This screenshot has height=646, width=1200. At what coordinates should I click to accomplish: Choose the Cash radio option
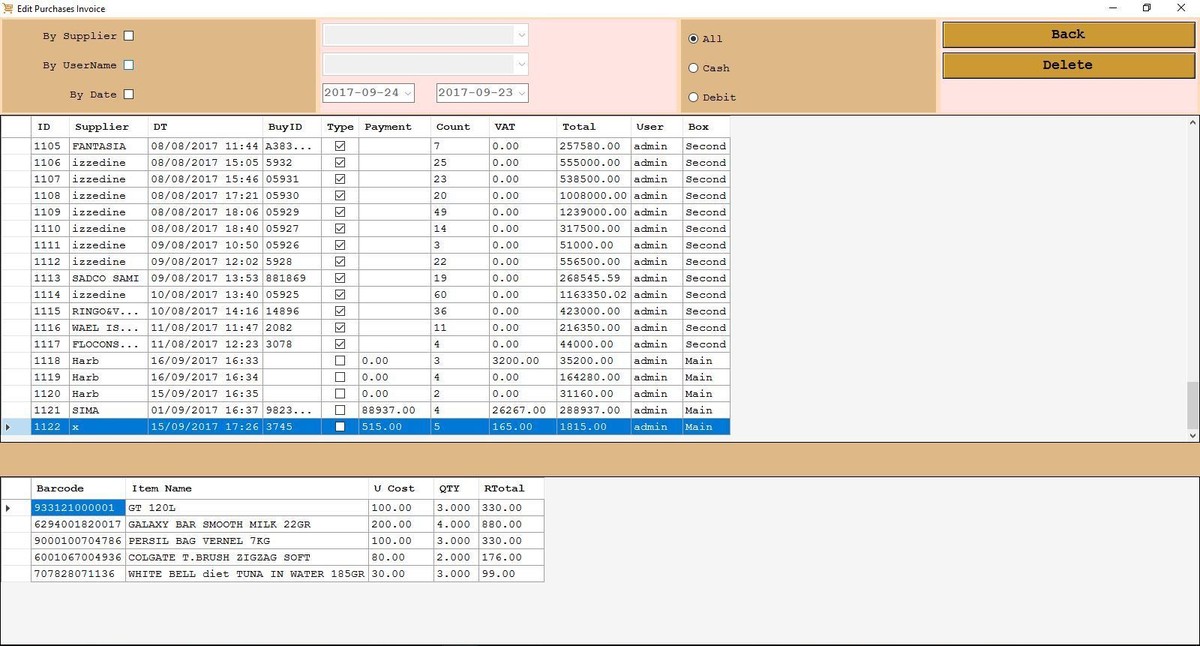coord(694,68)
